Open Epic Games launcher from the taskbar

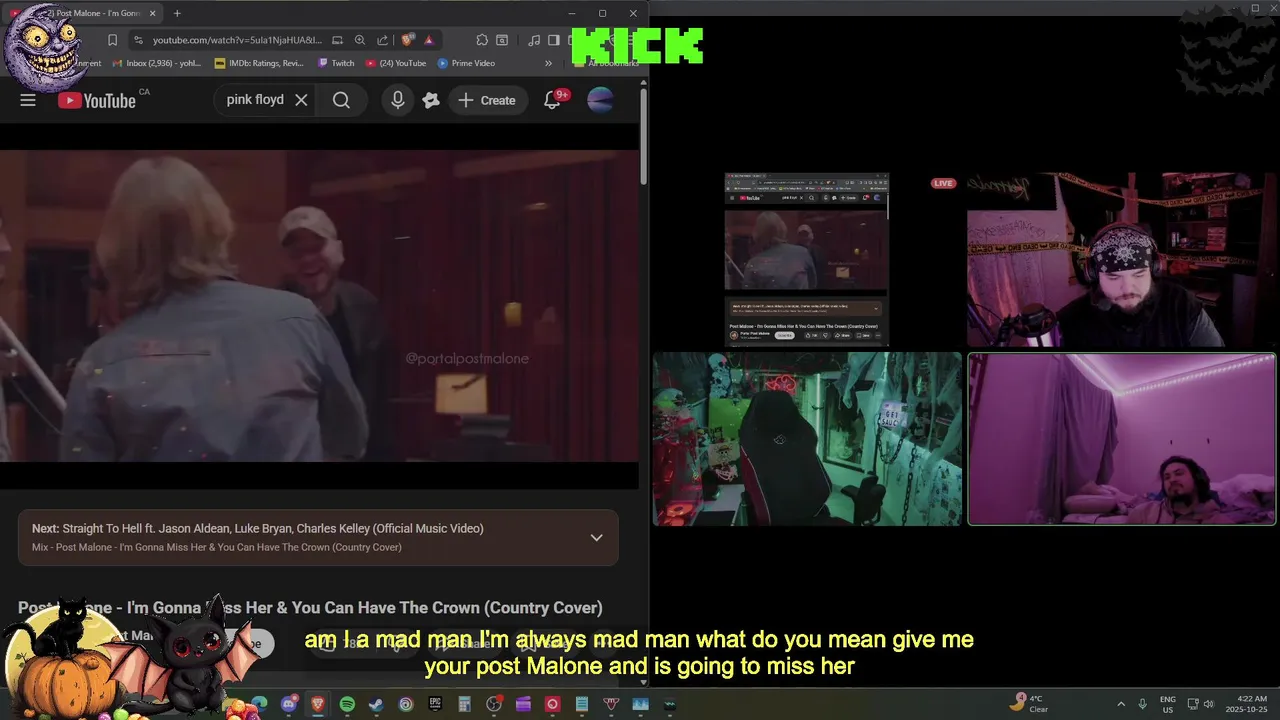coord(435,704)
